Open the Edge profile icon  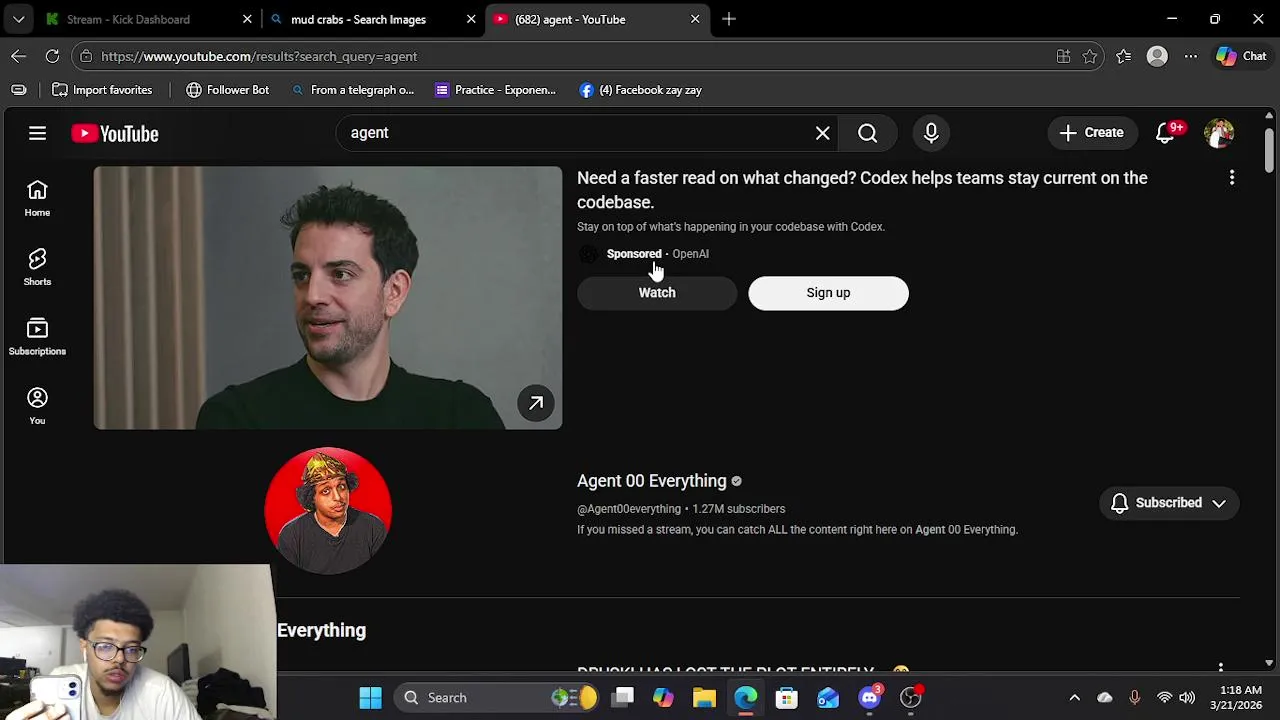coord(1157,56)
